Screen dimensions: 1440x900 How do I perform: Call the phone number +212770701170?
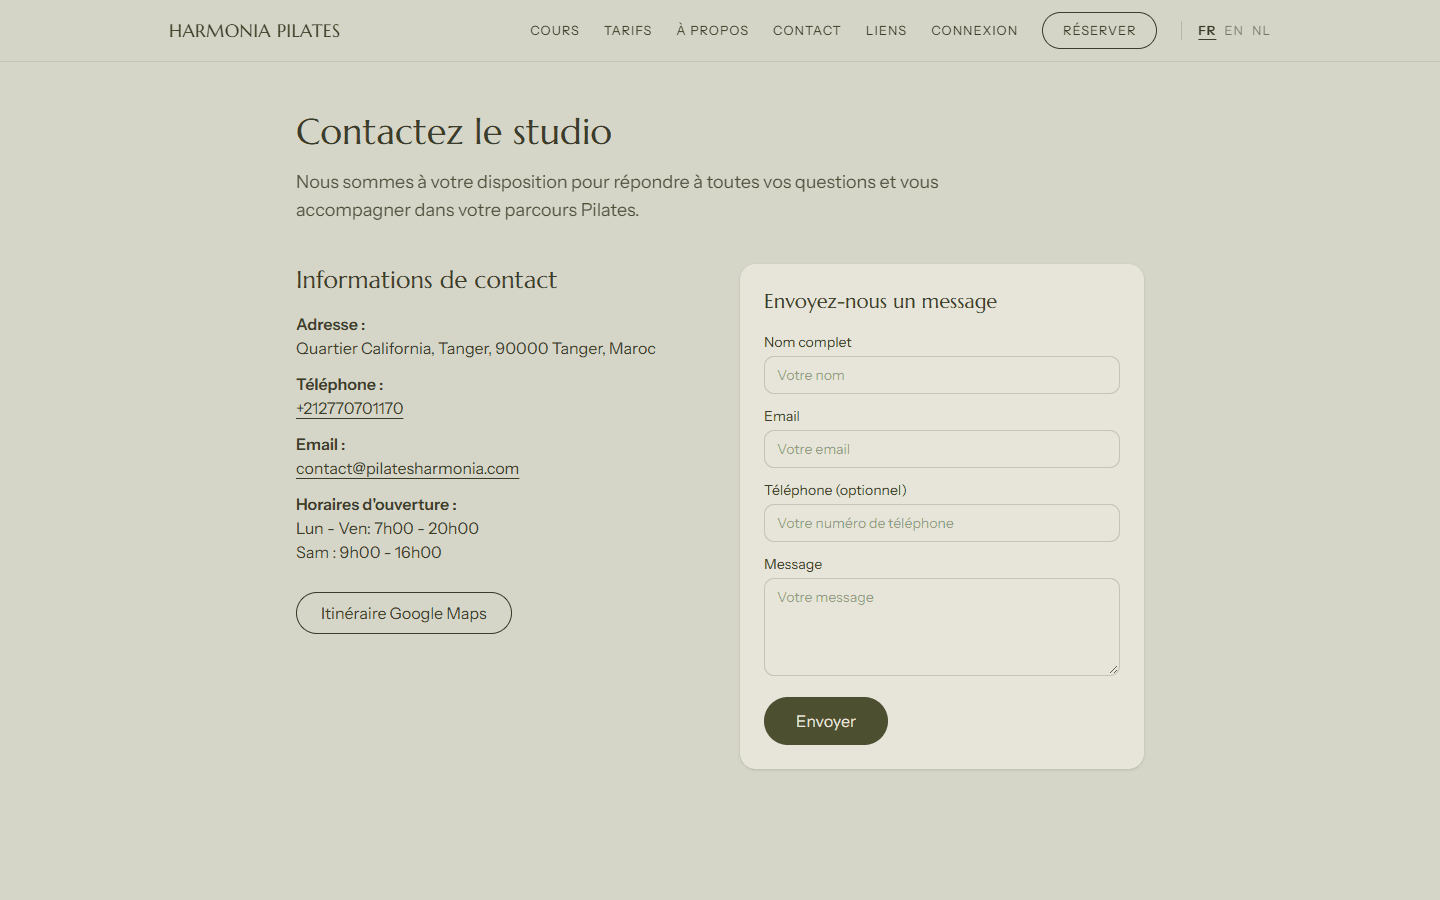pyautogui.click(x=350, y=408)
